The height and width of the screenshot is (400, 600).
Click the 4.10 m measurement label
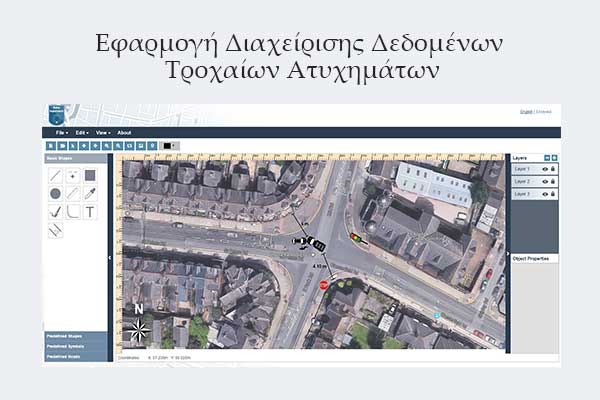(x=320, y=266)
